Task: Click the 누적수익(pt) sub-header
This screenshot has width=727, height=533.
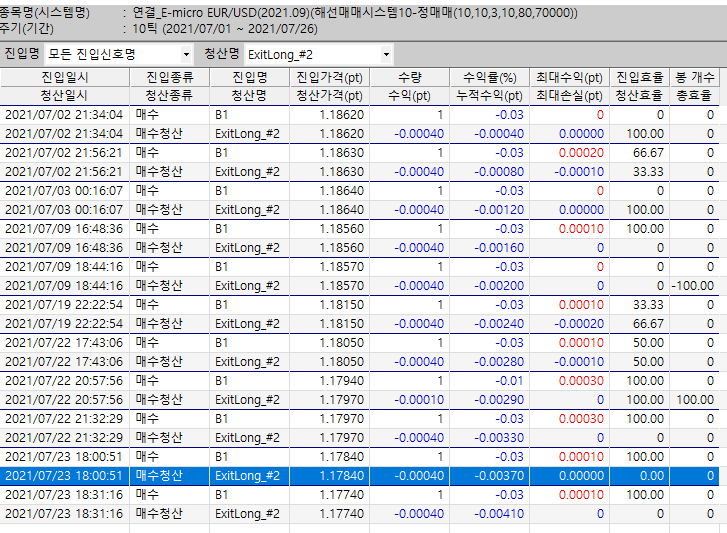Action: (490, 96)
